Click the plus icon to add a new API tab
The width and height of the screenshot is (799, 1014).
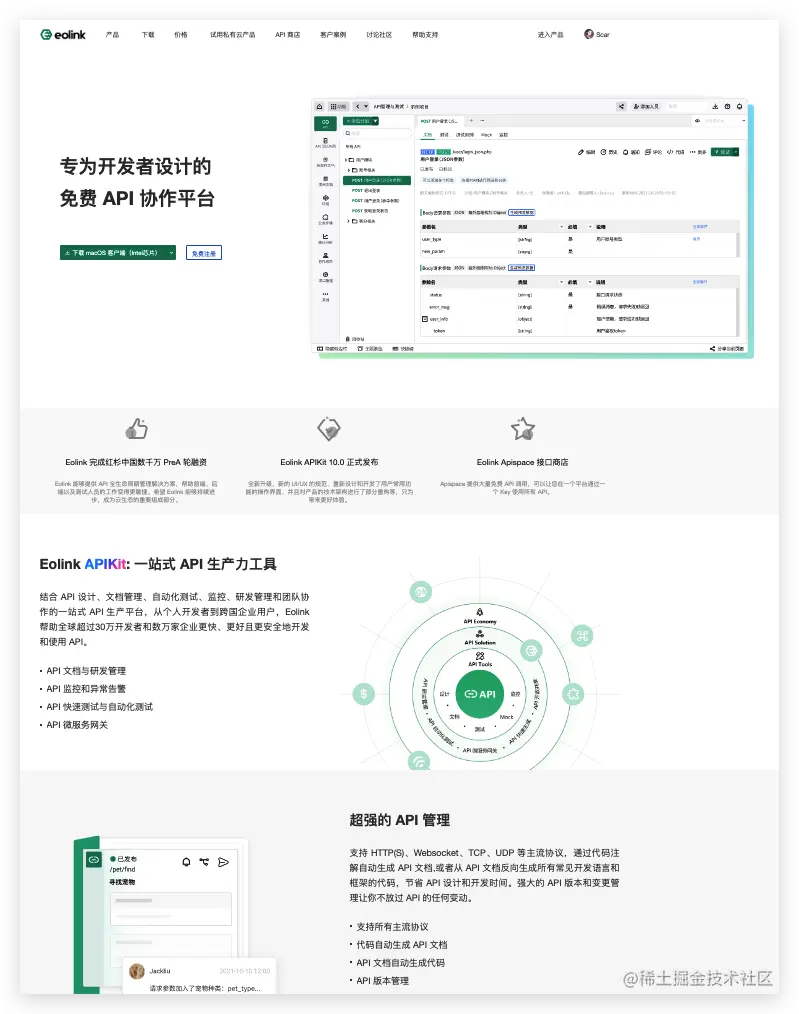[471, 120]
